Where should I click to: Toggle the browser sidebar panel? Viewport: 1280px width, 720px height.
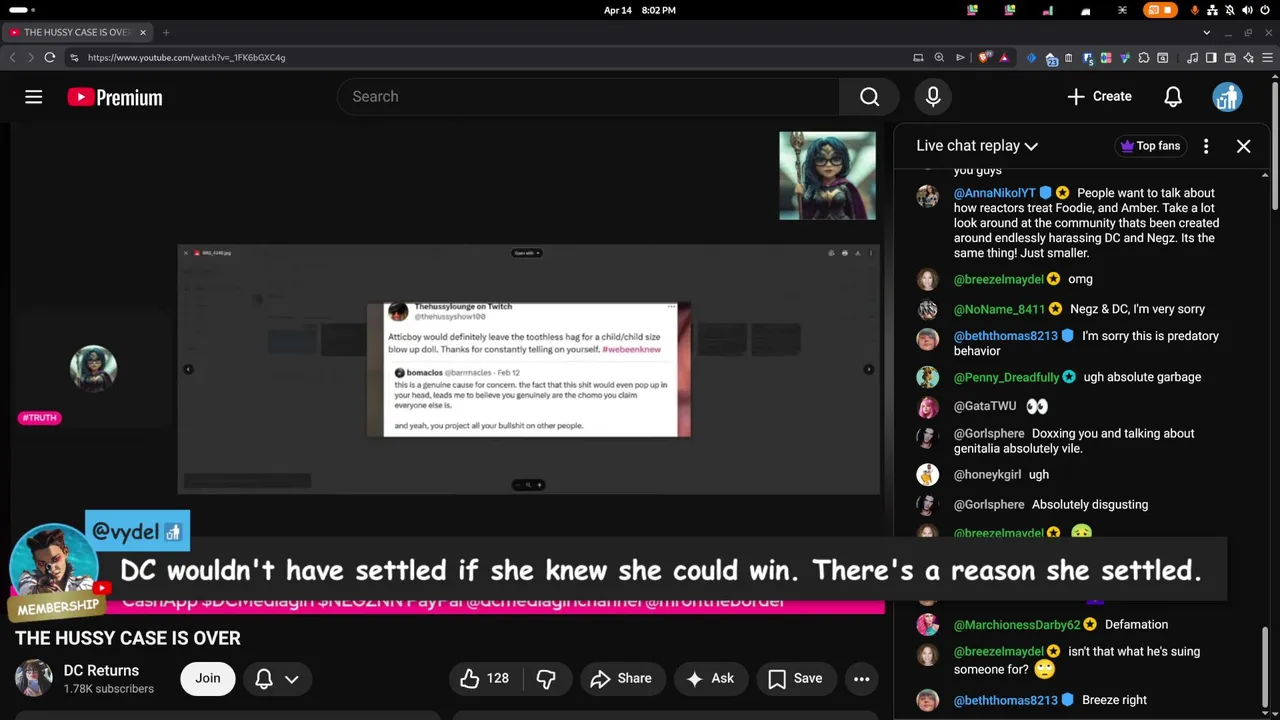pos(1211,58)
